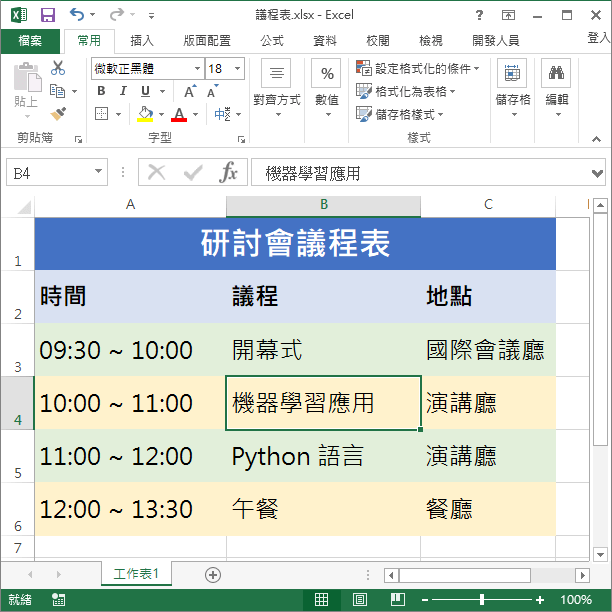Open the Name Box dropdown arrow
The width and height of the screenshot is (612, 612).
click(x=99, y=171)
